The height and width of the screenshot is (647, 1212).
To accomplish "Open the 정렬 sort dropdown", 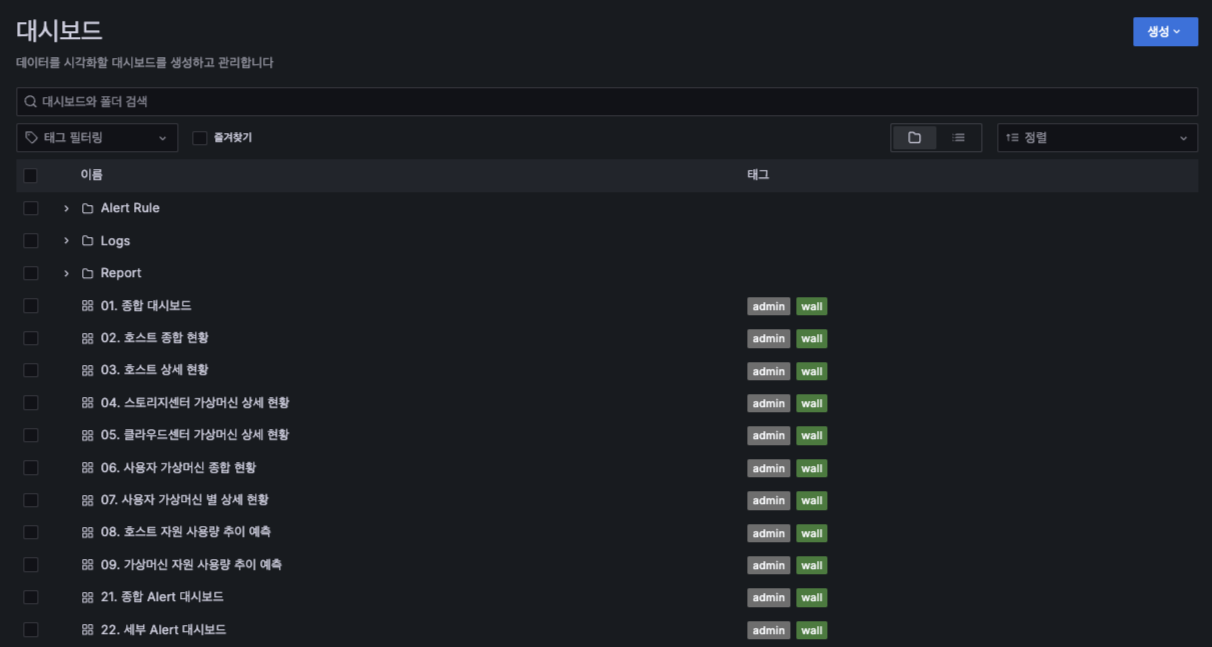I will point(1097,138).
